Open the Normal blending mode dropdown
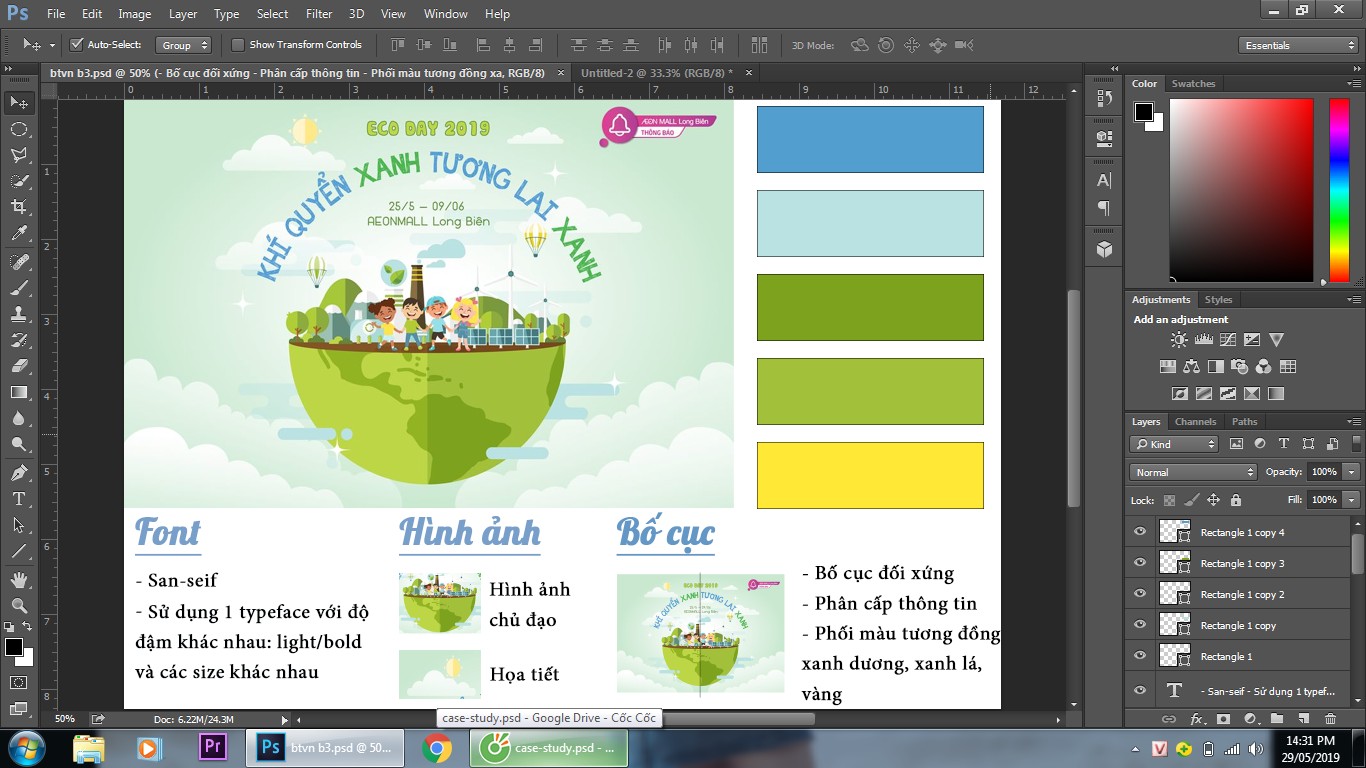This screenshot has height=768, width=1366. click(x=1193, y=472)
